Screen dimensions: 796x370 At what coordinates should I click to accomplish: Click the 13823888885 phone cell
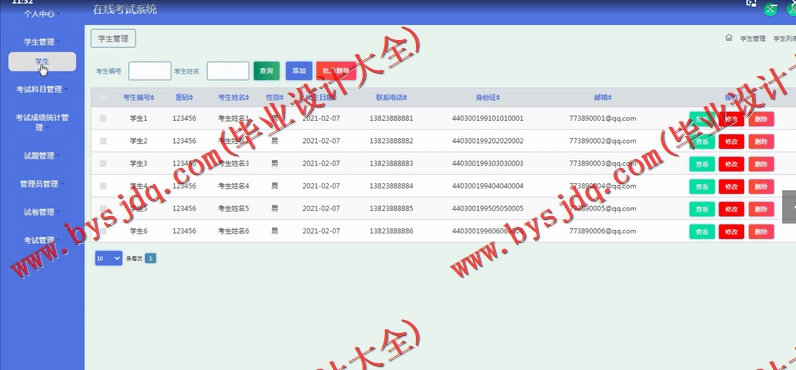391,209
